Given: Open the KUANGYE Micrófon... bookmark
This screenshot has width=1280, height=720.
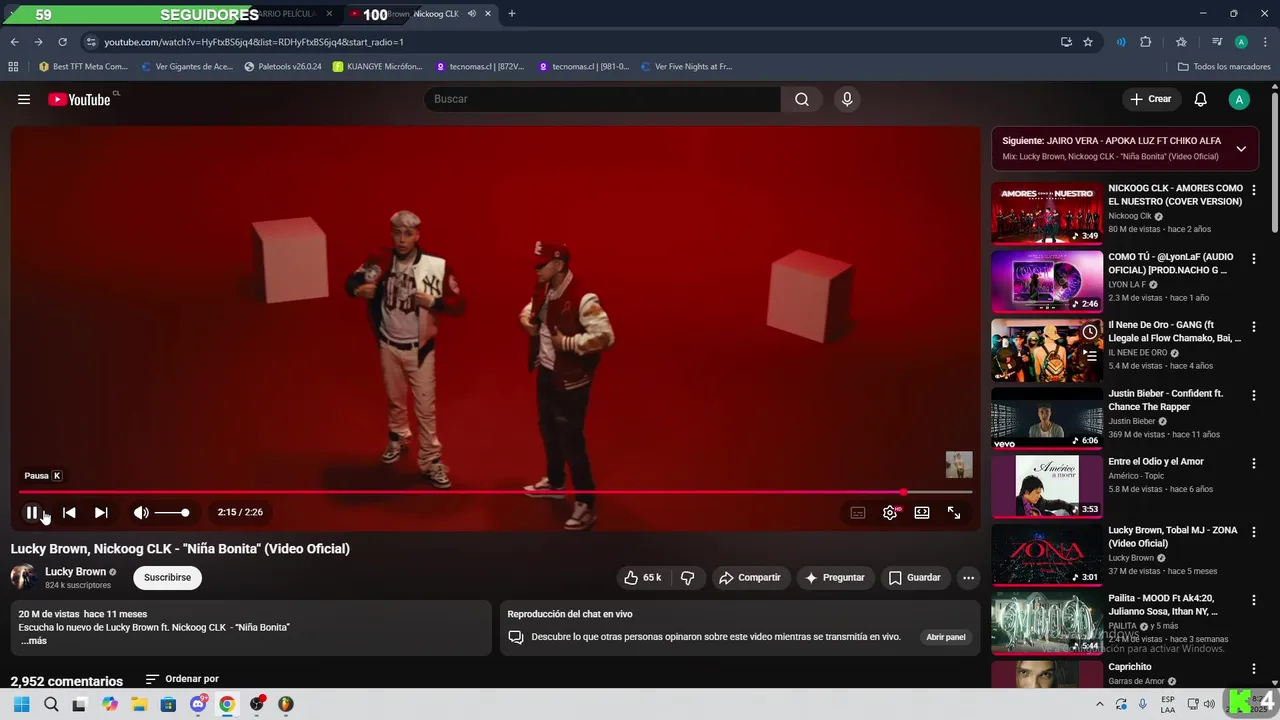Looking at the screenshot, I should (x=378, y=67).
